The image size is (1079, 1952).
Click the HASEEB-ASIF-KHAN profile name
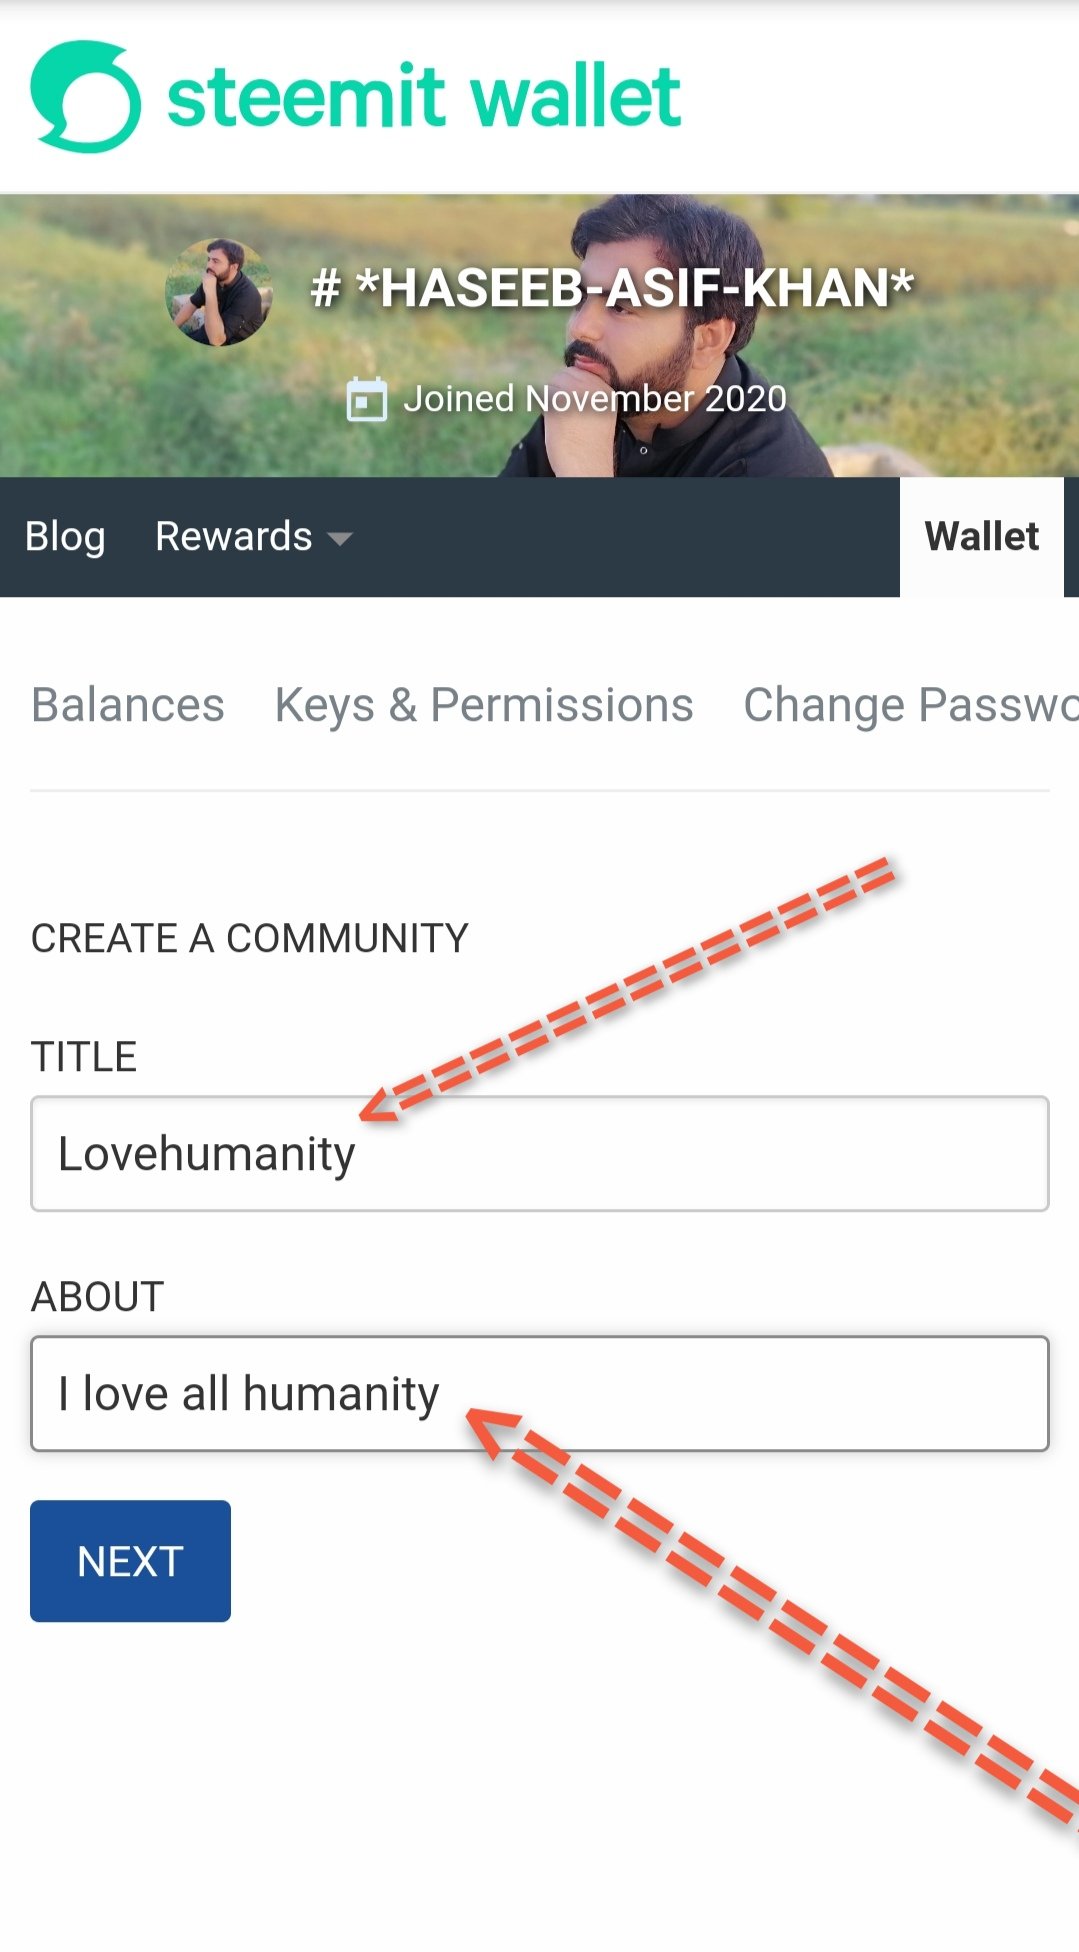pyautogui.click(x=612, y=288)
